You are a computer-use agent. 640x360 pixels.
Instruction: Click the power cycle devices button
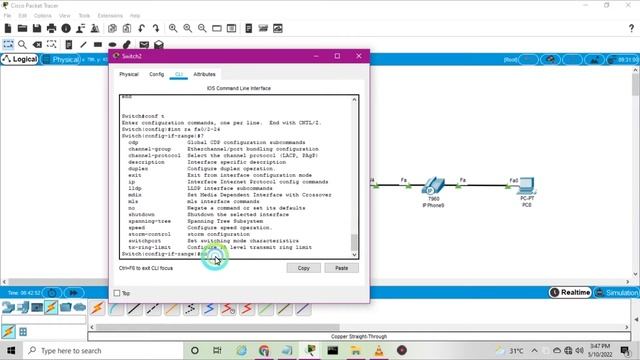point(52,293)
